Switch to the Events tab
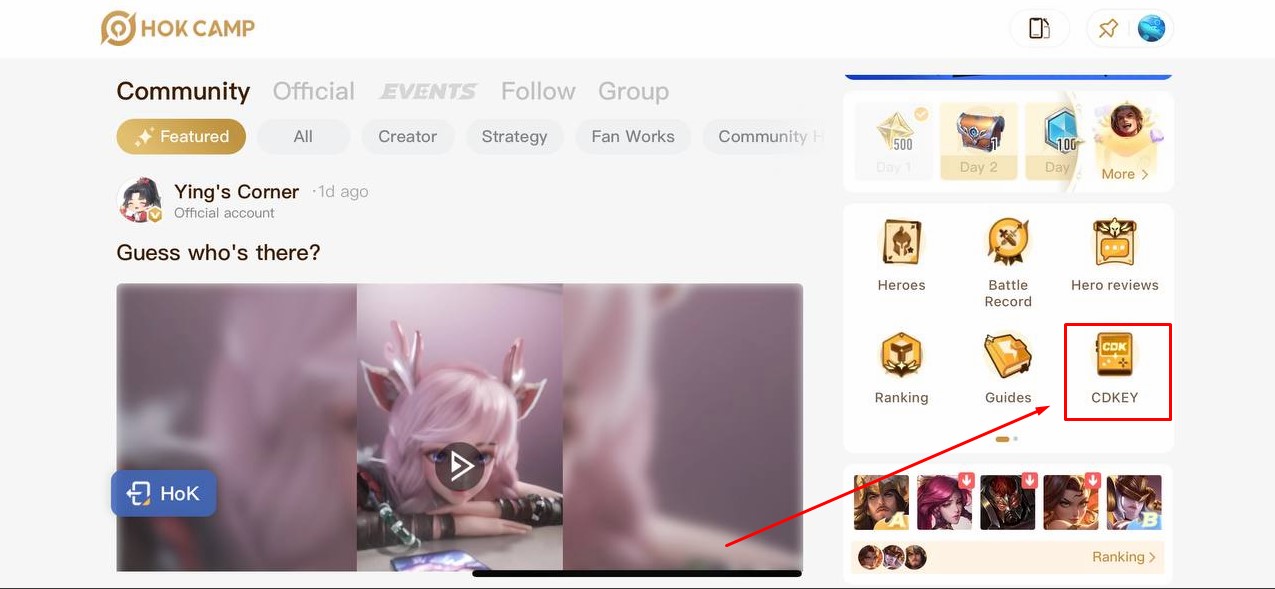 click(x=427, y=91)
